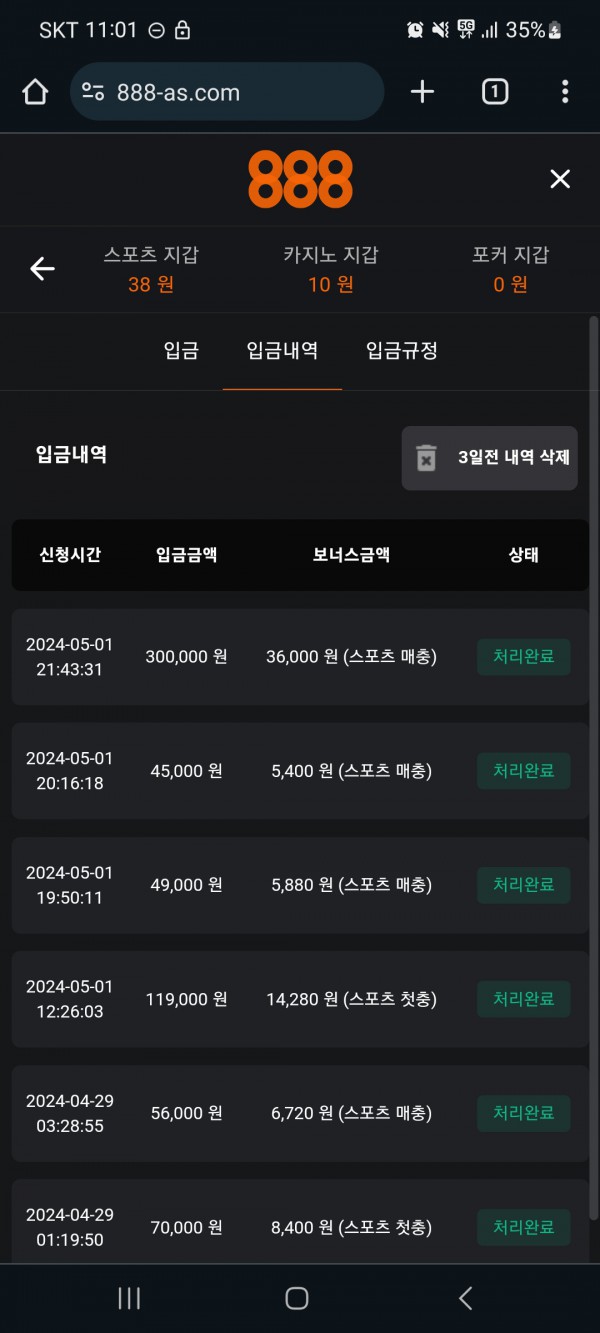Click the trash icon for deleting history
The image size is (600, 1333).
(x=427, y=458)
